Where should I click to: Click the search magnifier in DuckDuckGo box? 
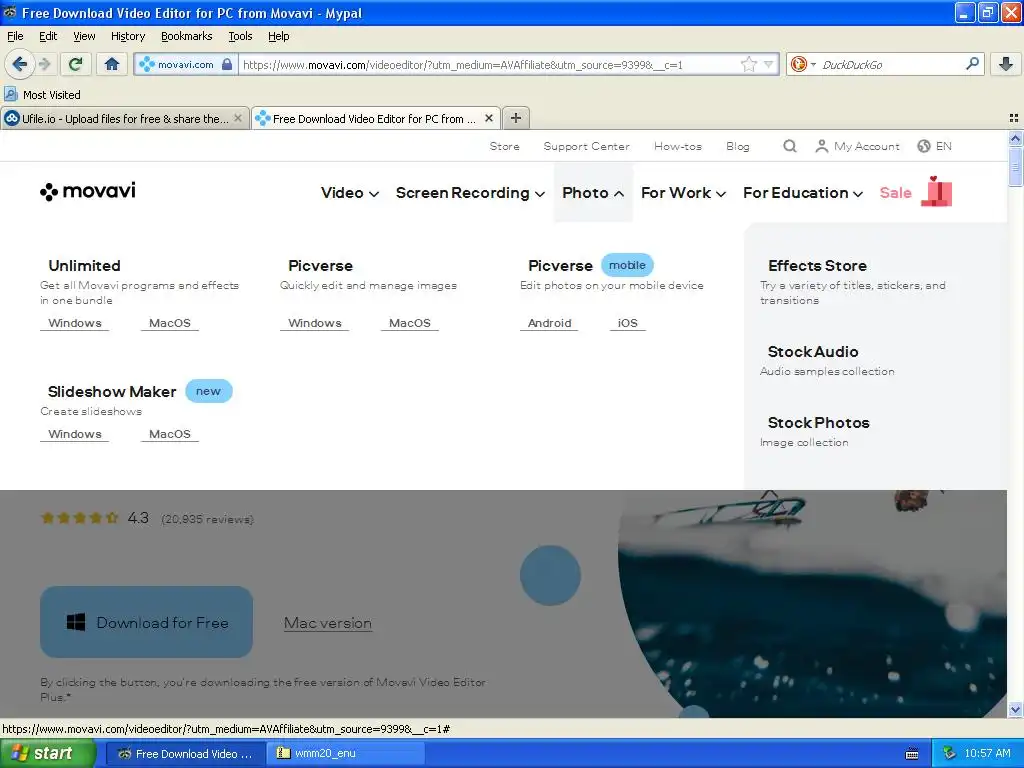[972, 64]
